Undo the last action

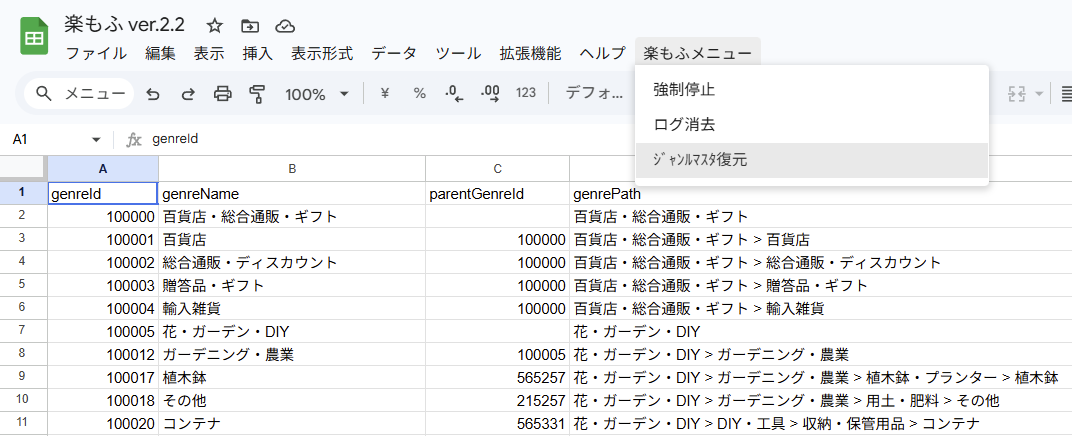click(153, 94)
